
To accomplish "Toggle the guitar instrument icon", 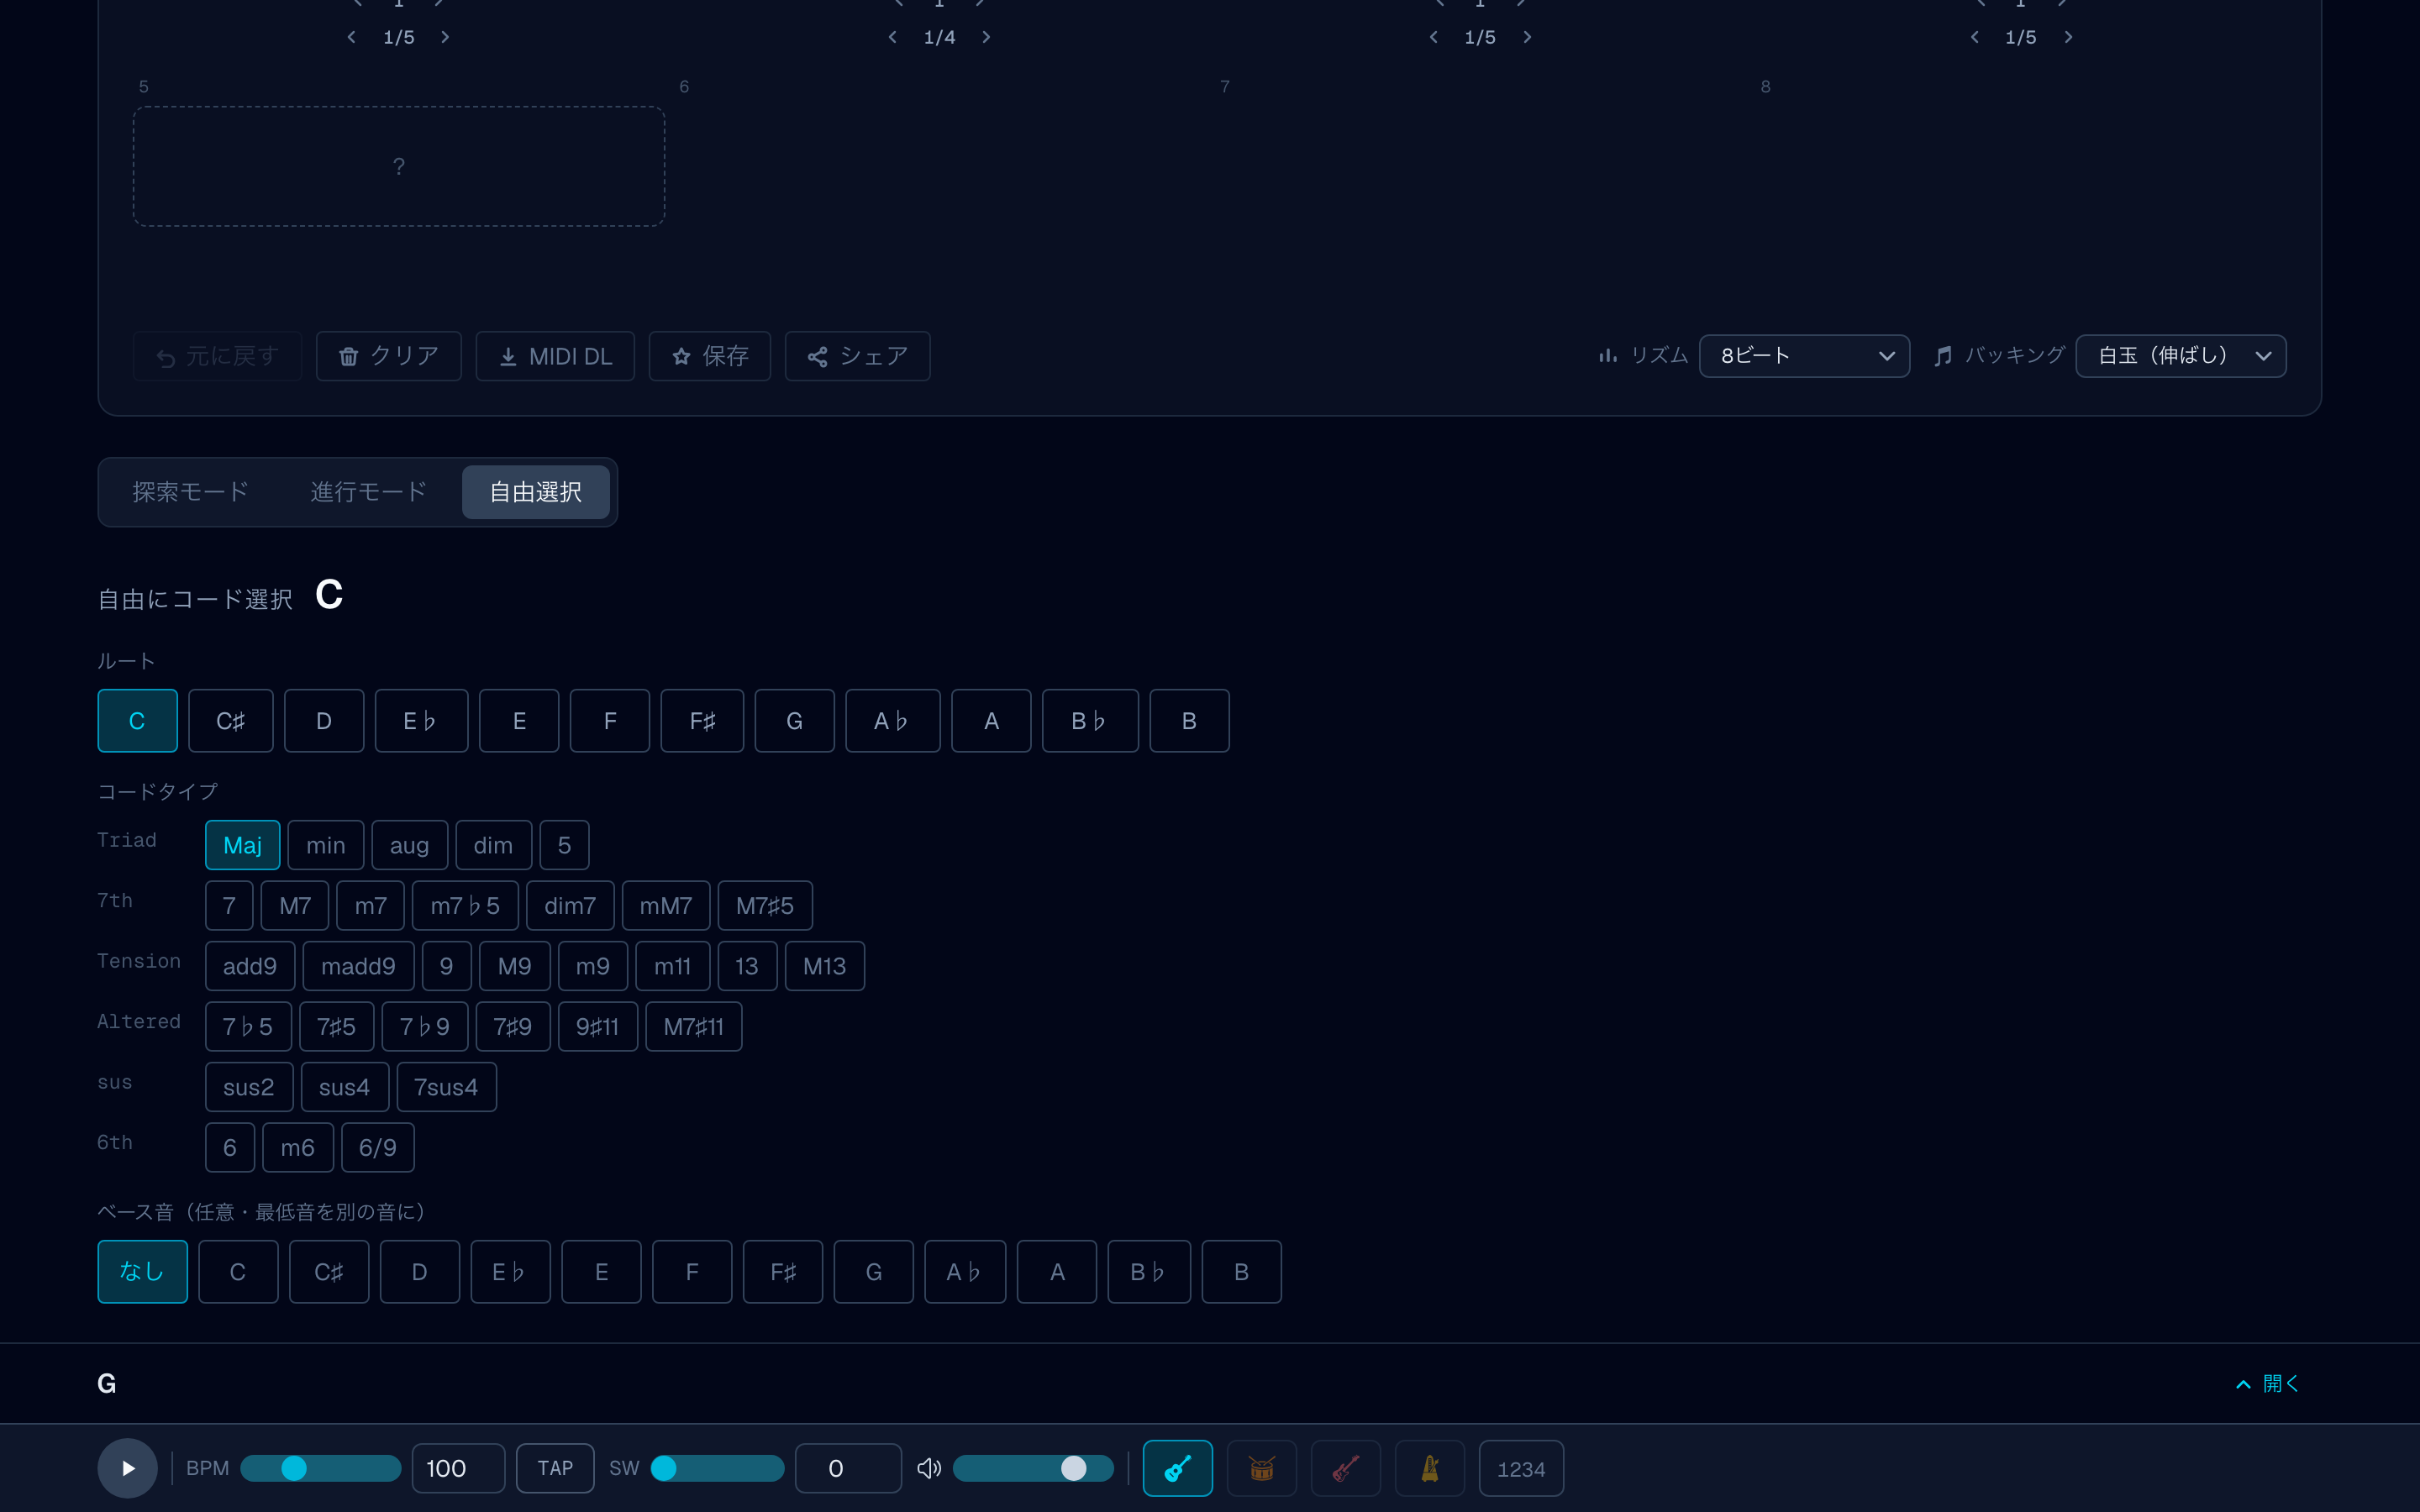I will [1178, 1468].
